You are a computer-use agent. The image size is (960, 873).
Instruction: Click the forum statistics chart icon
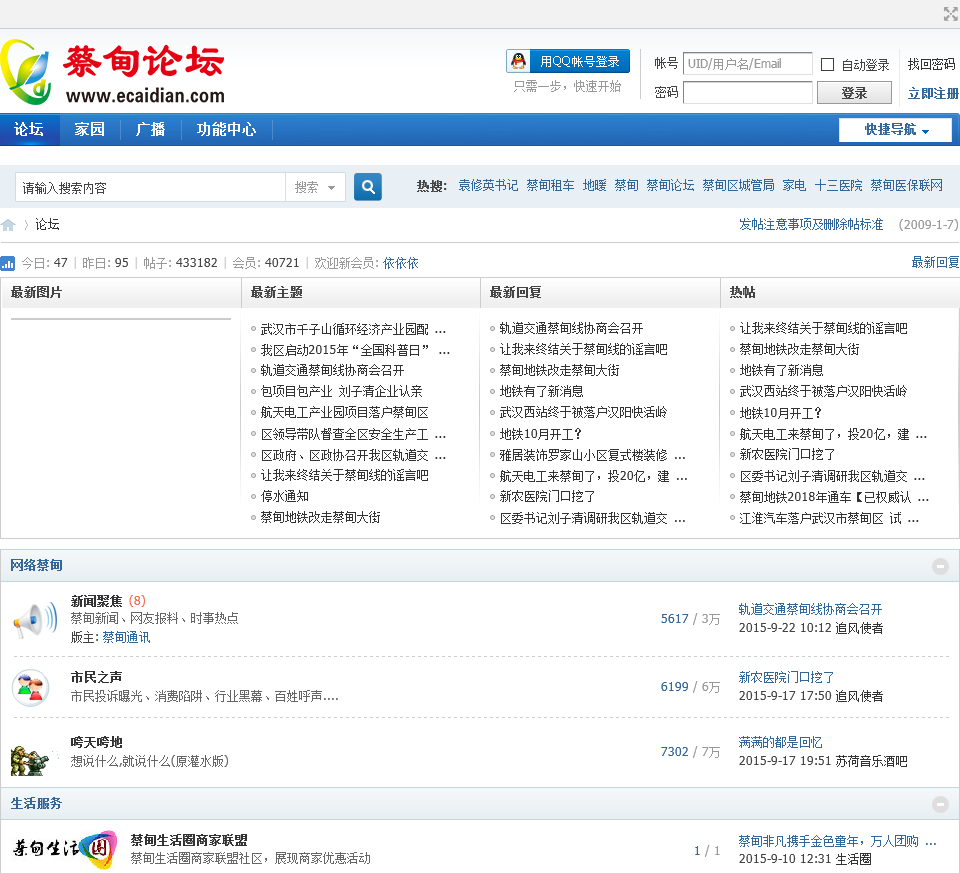pyautogui.click(x=7, y=263)
